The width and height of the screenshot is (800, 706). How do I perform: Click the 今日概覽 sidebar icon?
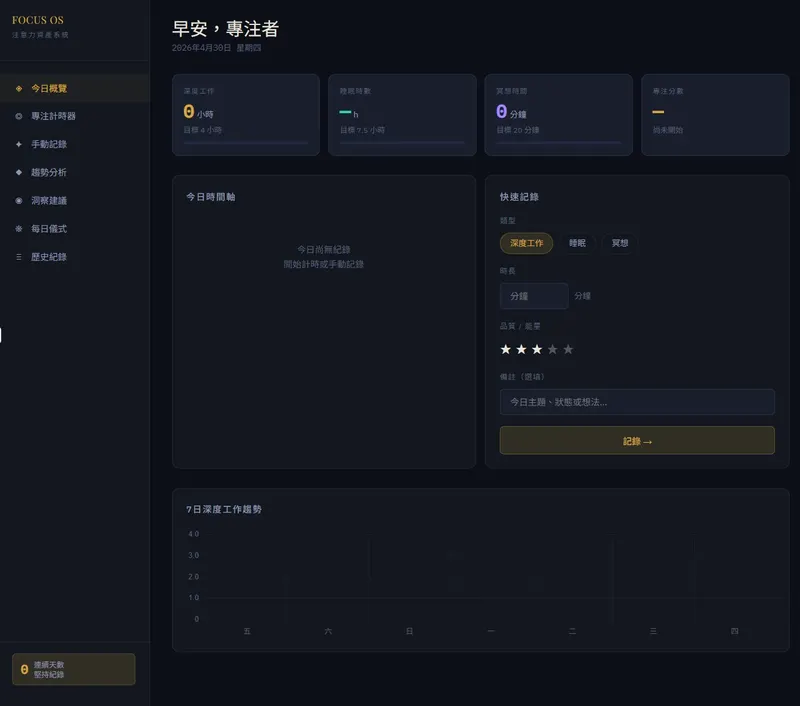pos(19,88)
